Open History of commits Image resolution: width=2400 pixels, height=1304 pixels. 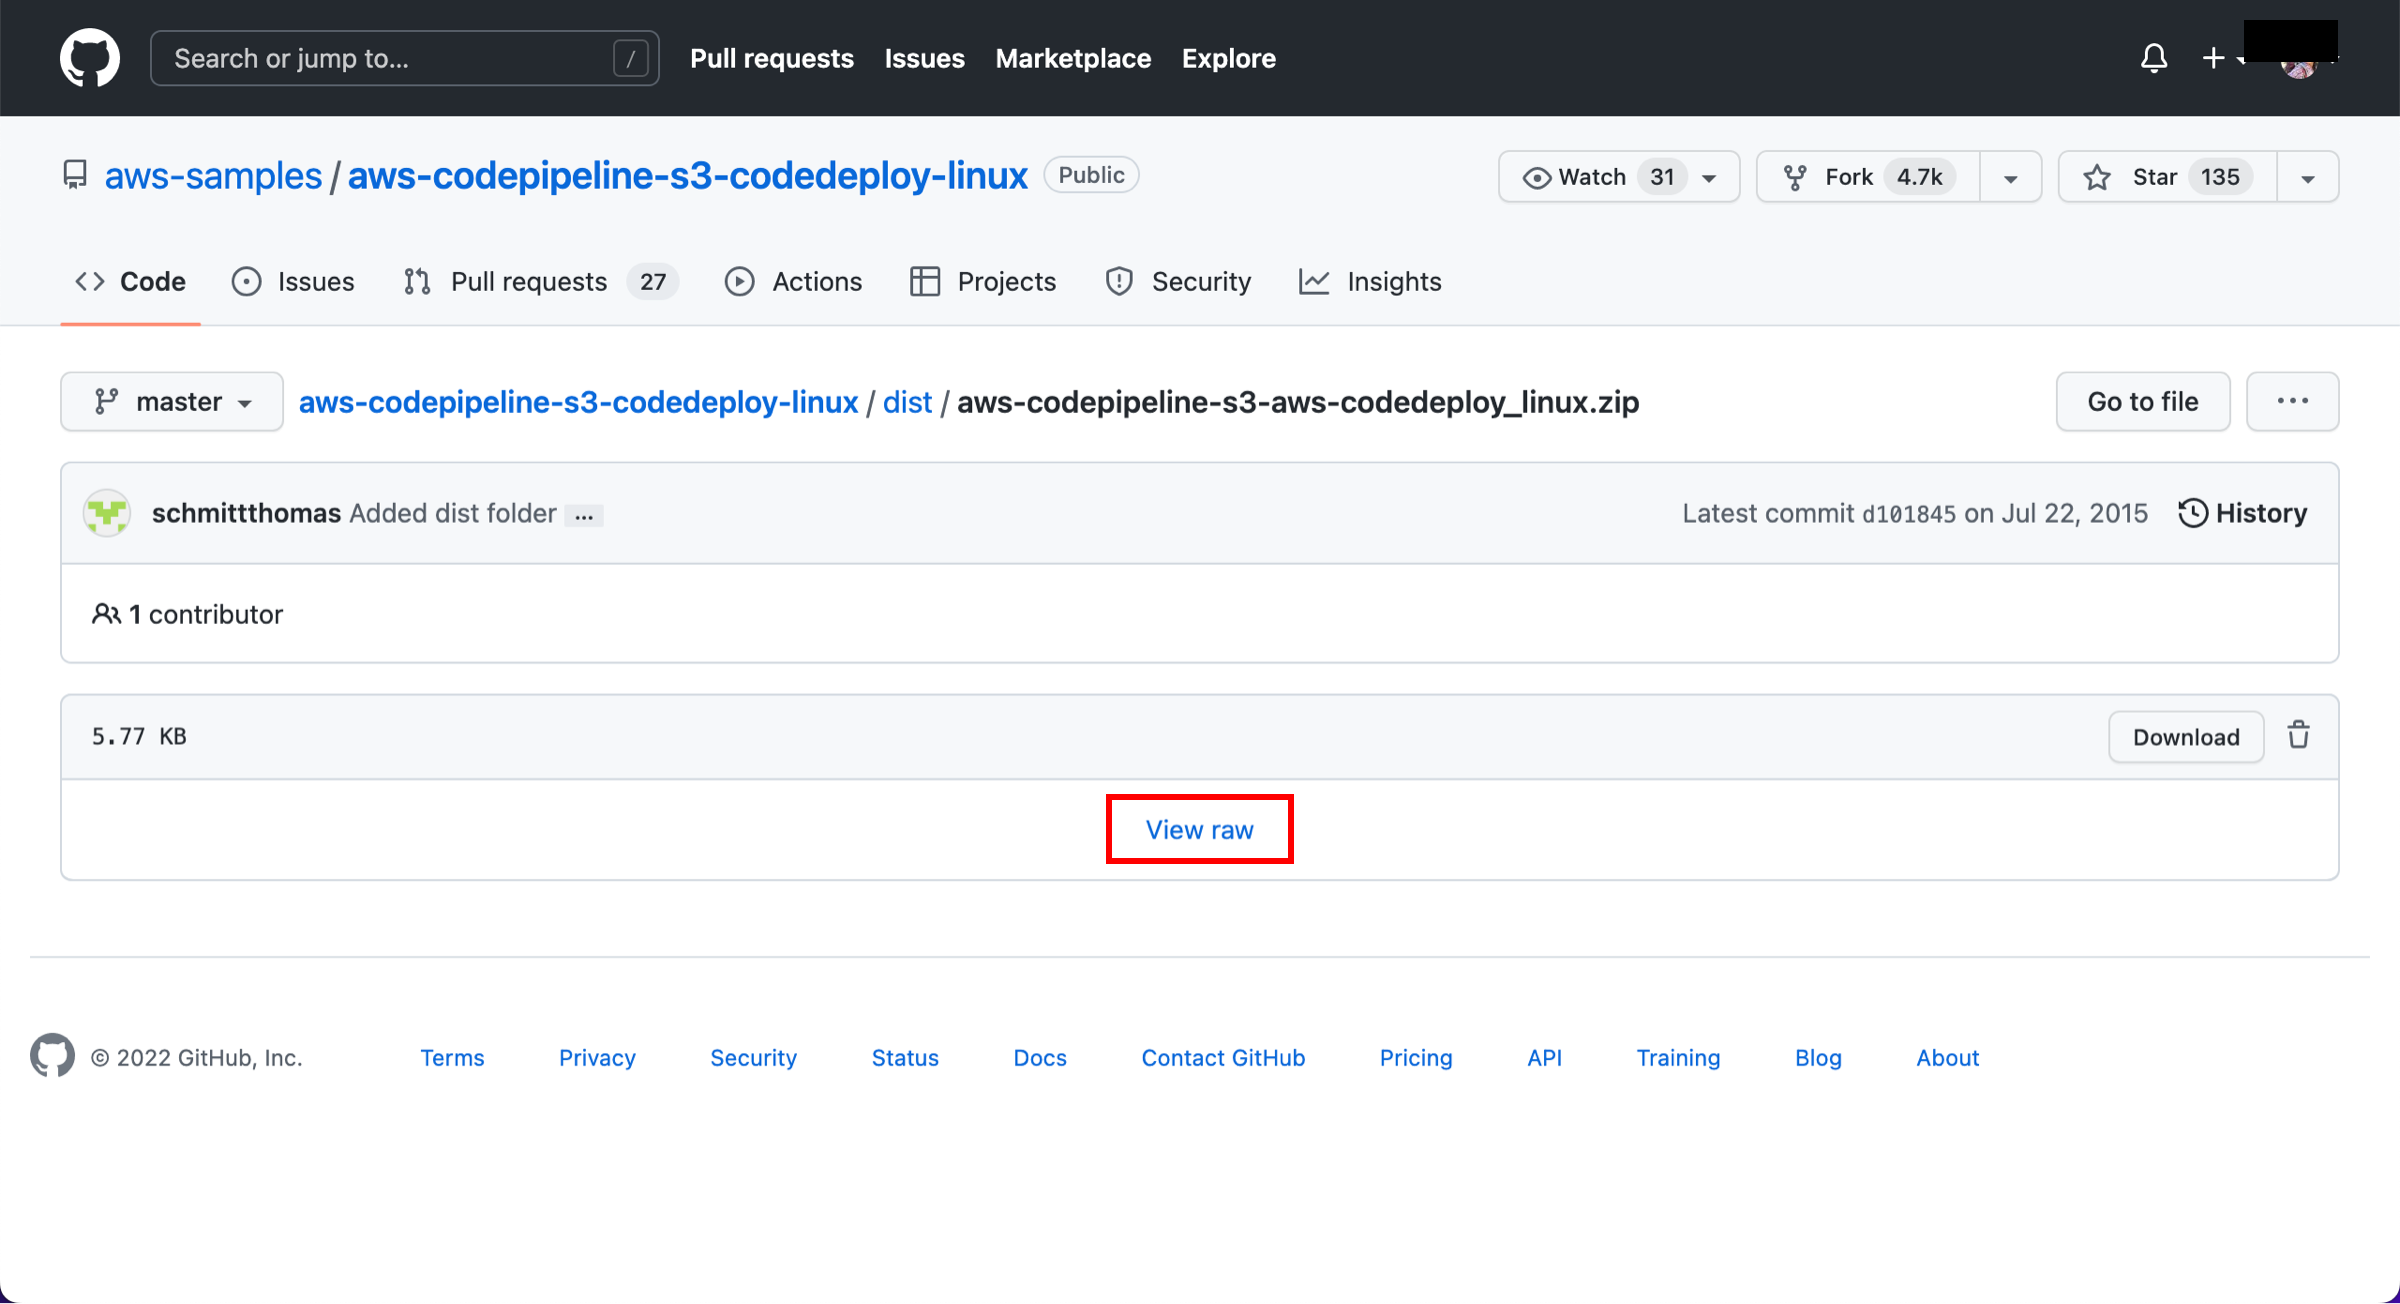(2243, 513)
